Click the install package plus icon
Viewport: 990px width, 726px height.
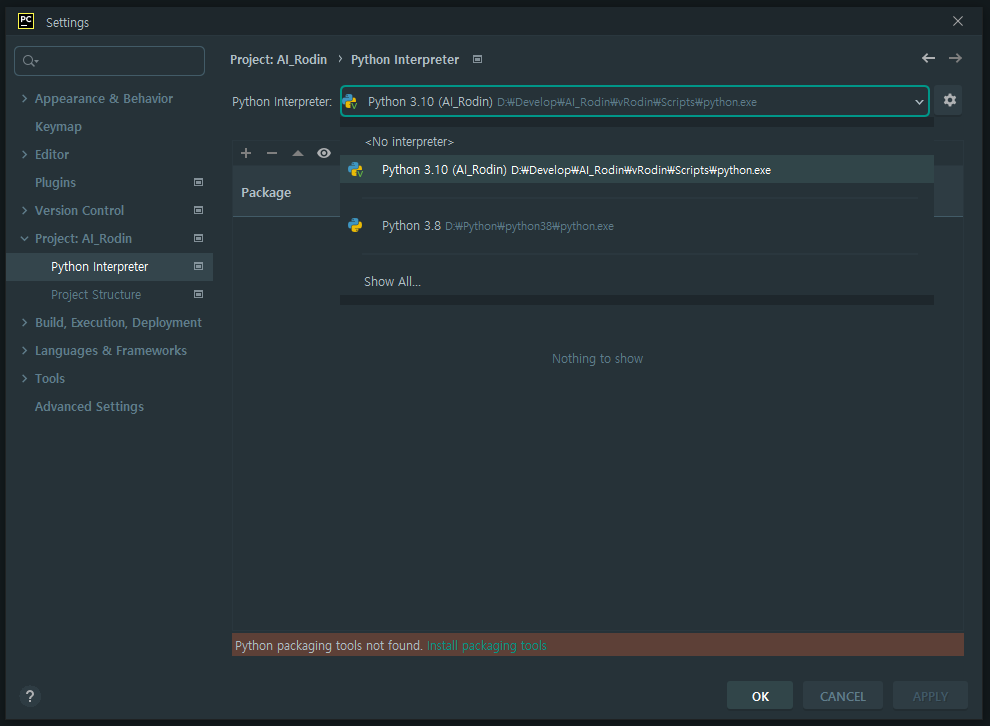[x=246, y=153]
